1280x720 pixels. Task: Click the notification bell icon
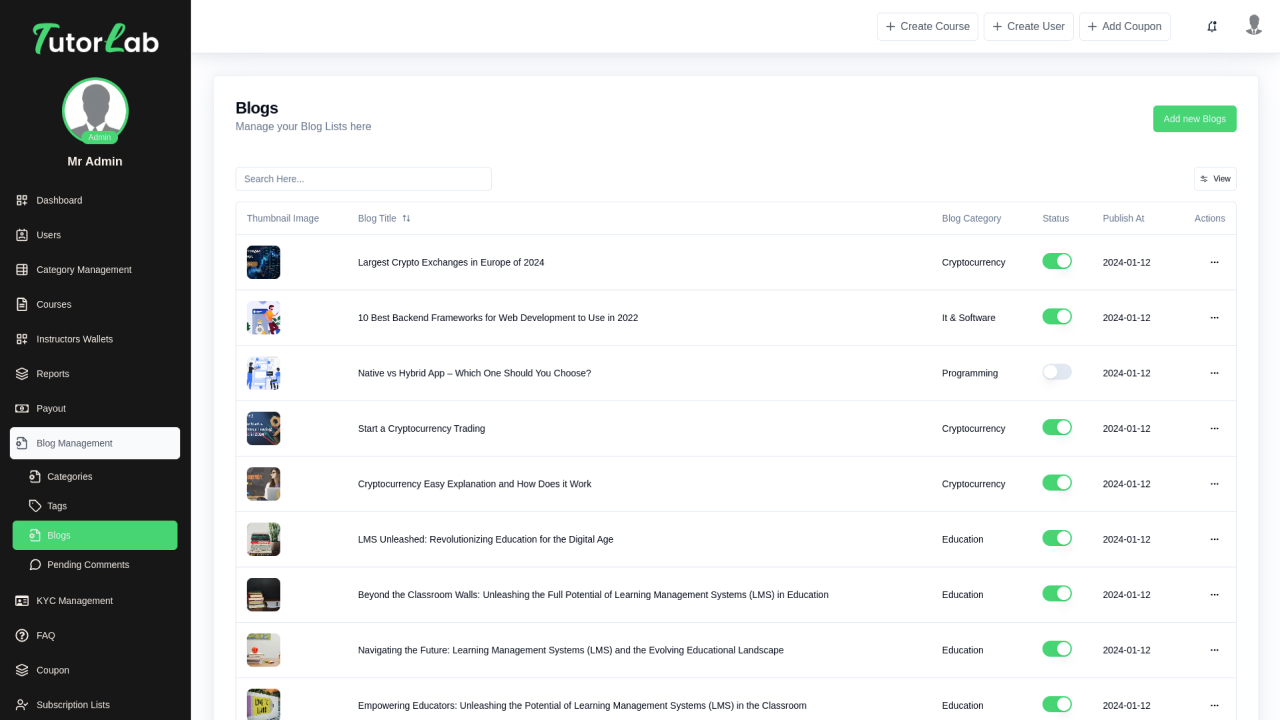pos(1212,26)
